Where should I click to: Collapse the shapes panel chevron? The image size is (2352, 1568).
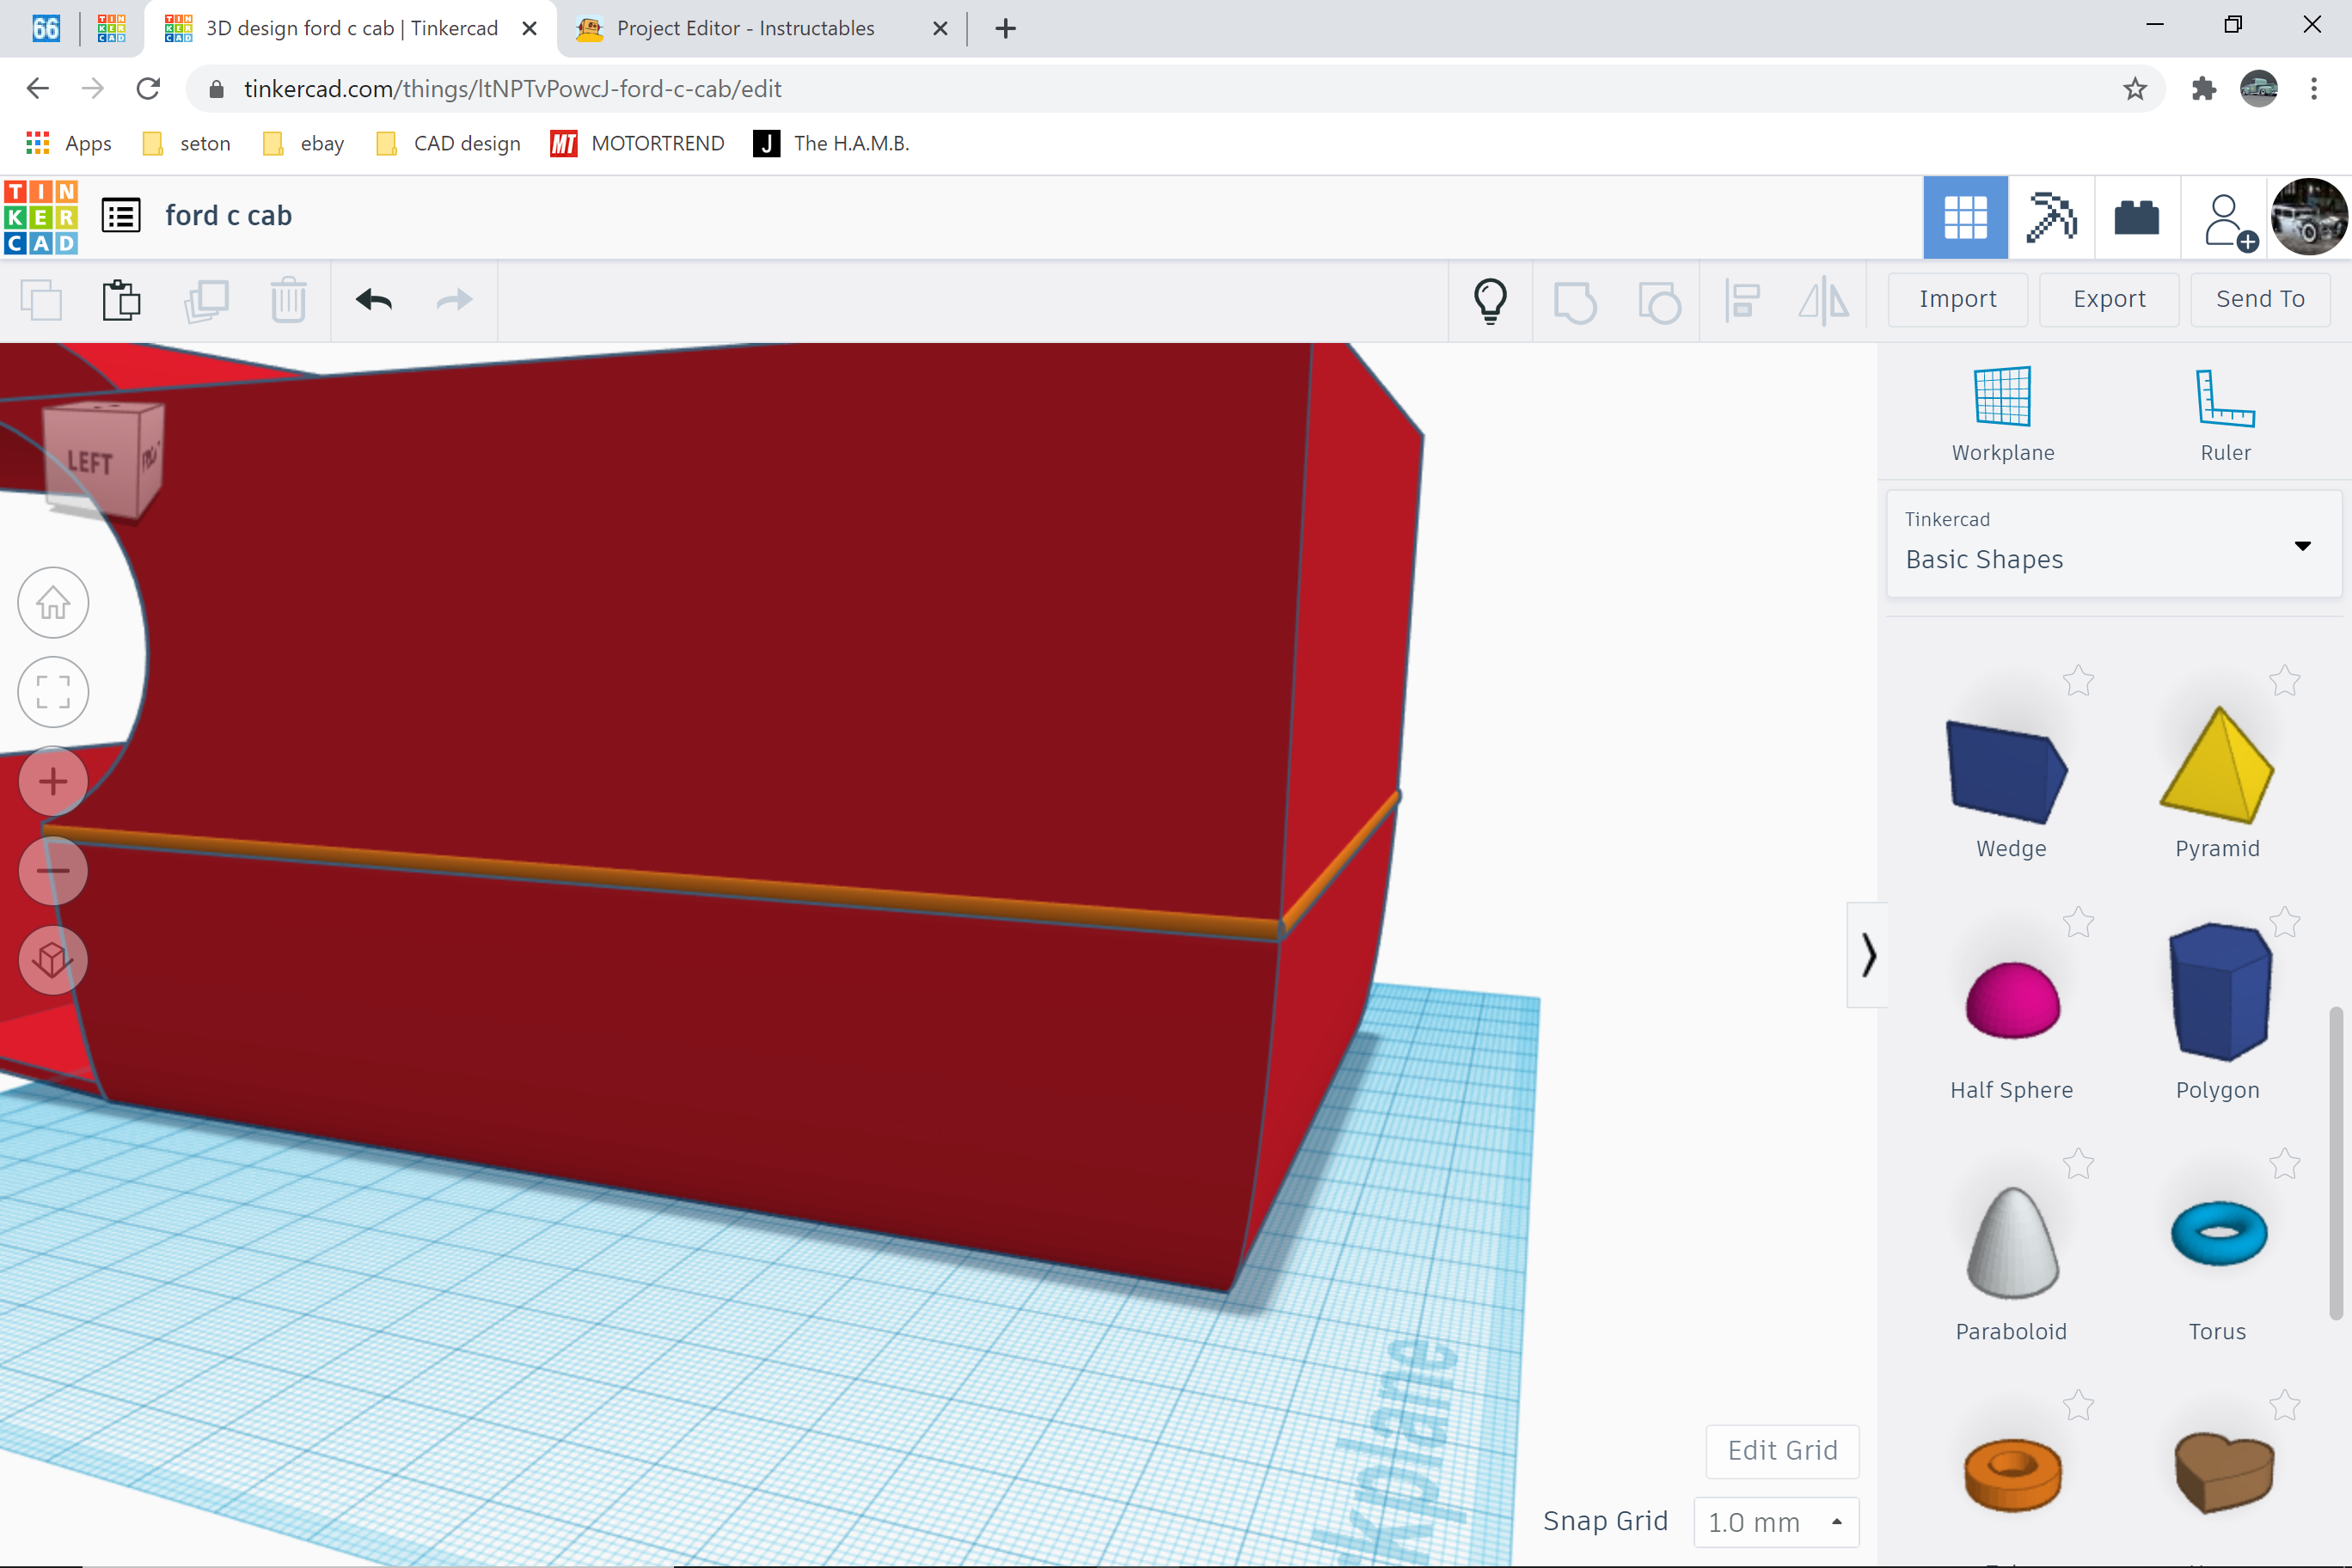[1867, 955]
